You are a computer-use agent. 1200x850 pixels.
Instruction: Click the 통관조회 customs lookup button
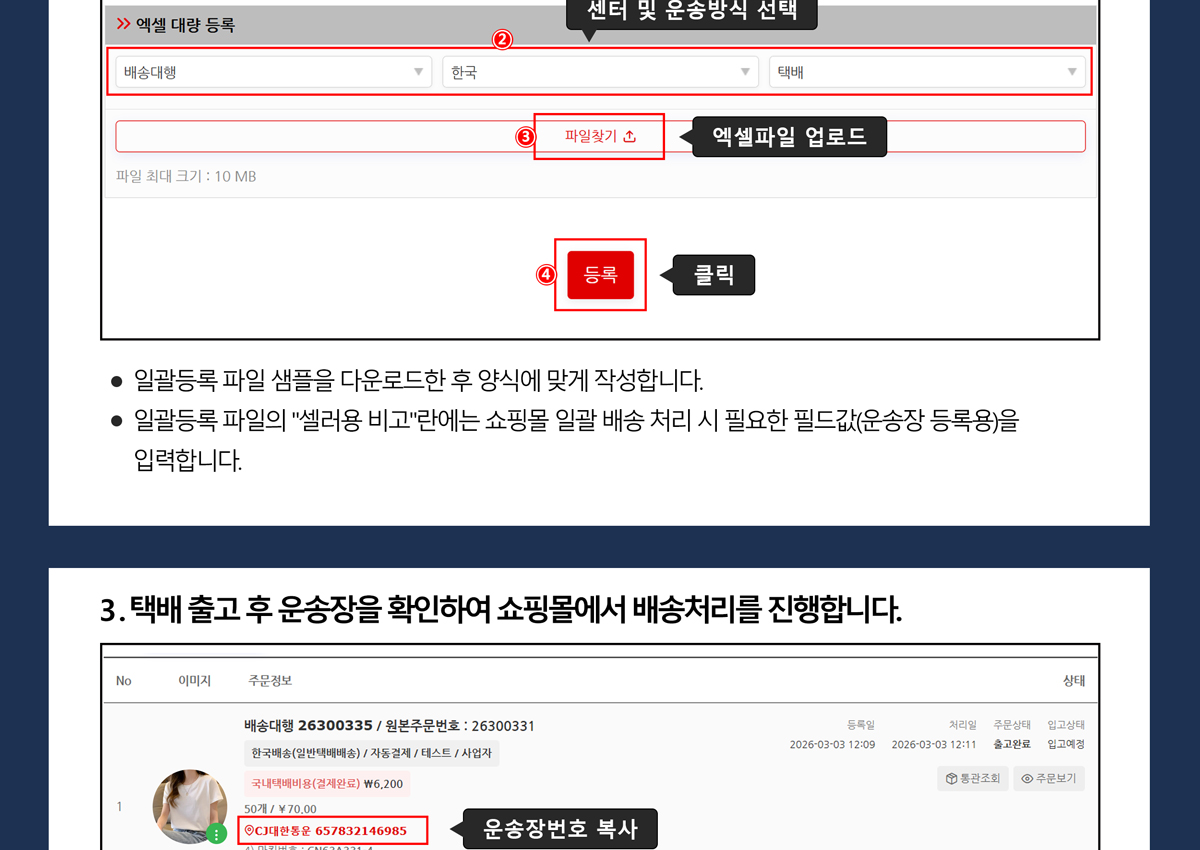coord(972,779)
